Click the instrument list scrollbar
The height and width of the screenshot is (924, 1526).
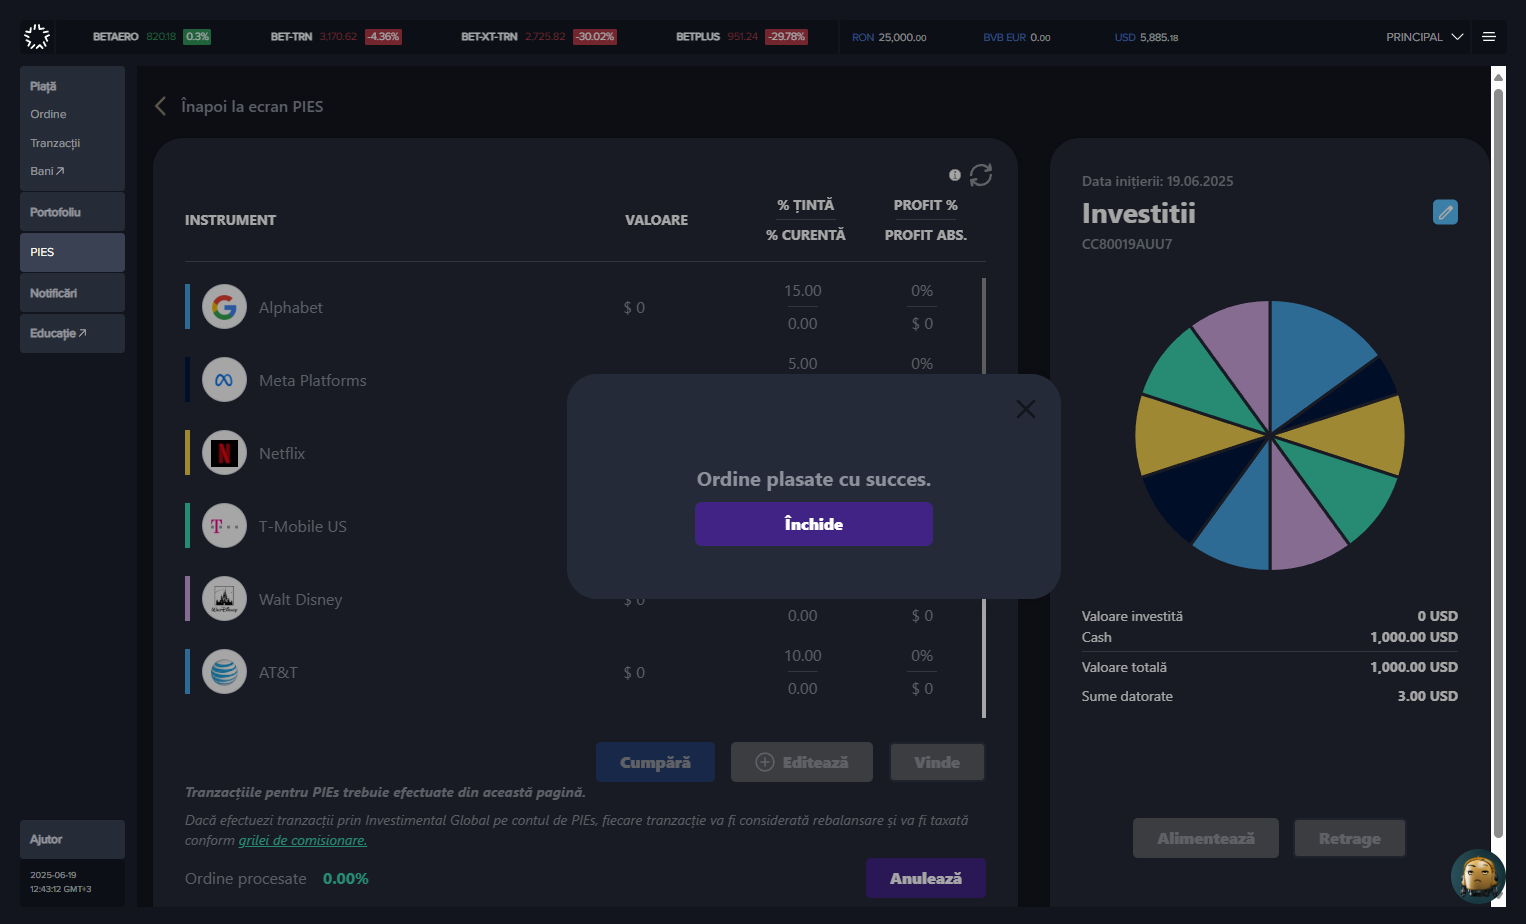coord(984,497)
